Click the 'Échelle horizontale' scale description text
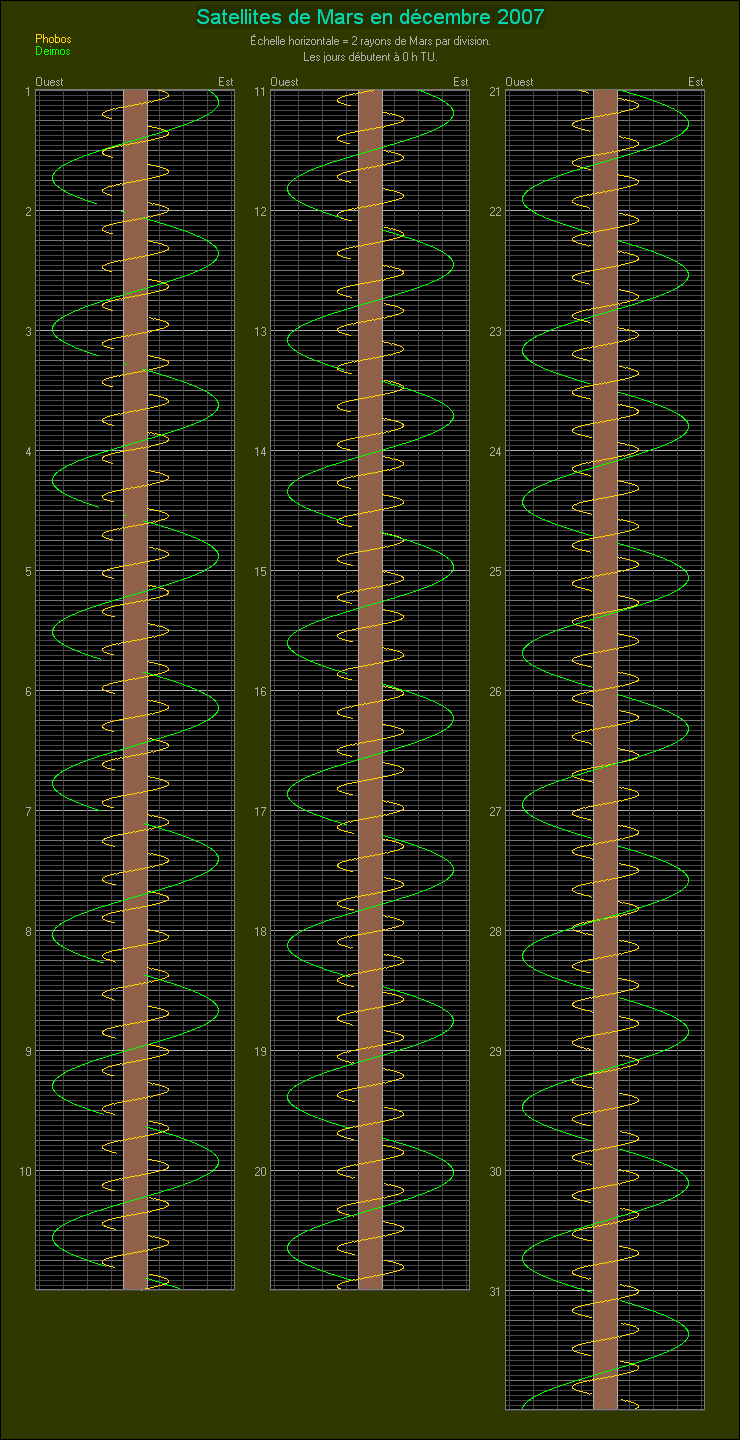This screenshot has width=740, height=1440. 370,42
